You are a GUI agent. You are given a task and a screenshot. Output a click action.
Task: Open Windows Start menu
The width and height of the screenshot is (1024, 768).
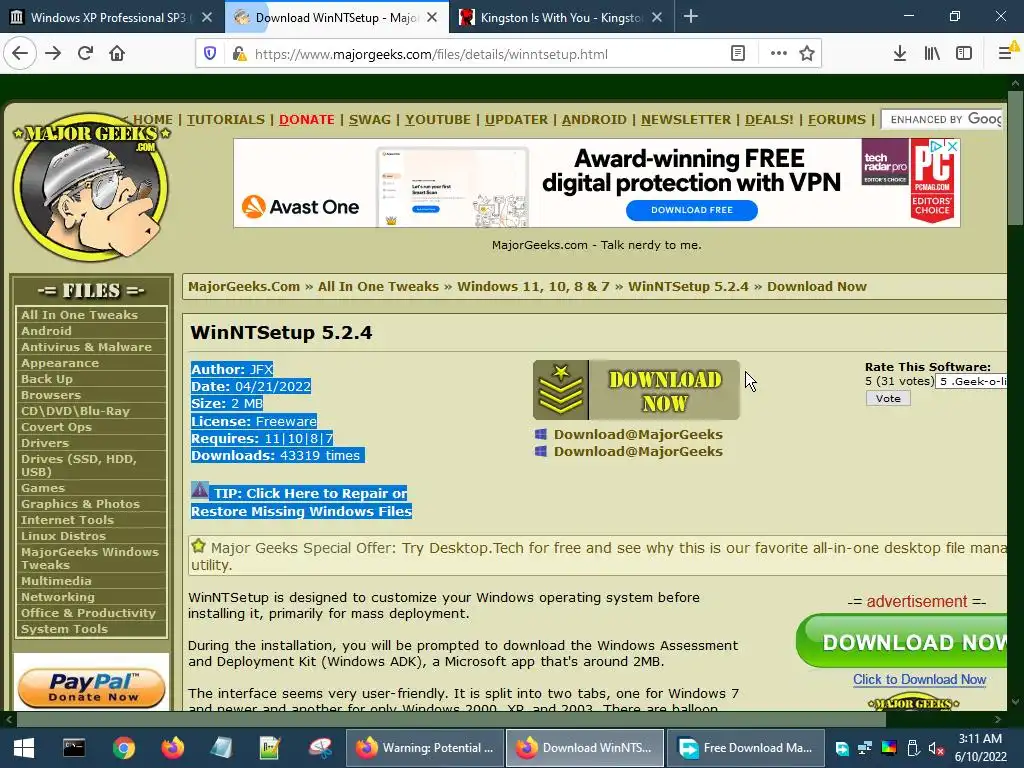24,748
